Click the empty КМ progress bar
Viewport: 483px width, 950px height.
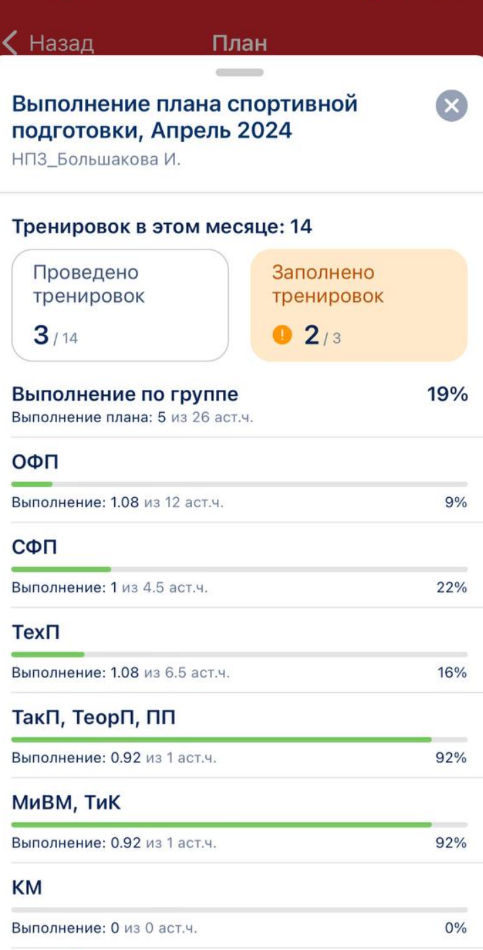coord(239,910)
